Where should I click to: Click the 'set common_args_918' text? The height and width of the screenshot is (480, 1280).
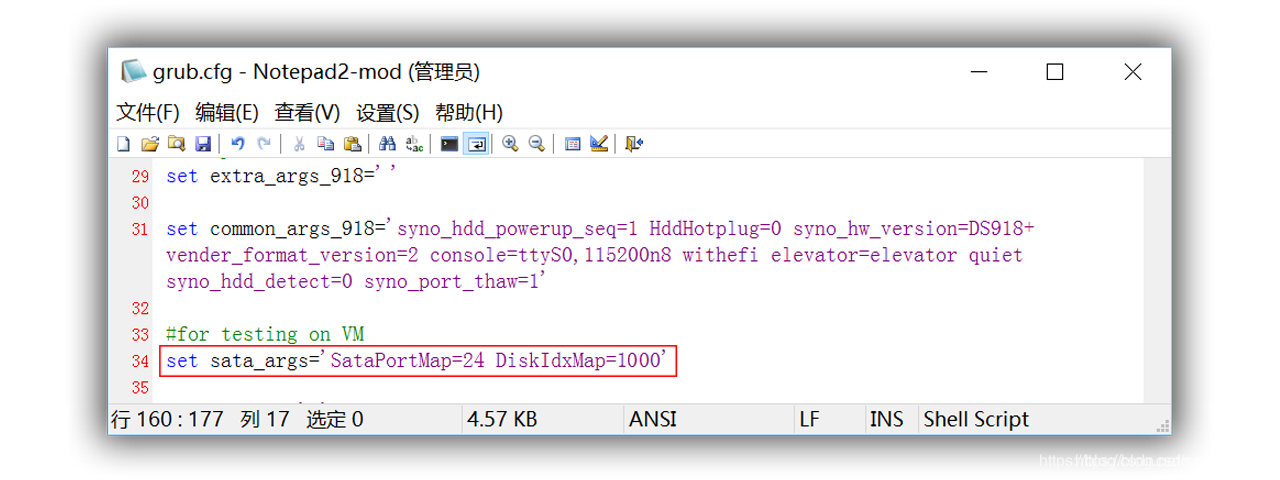270,229
